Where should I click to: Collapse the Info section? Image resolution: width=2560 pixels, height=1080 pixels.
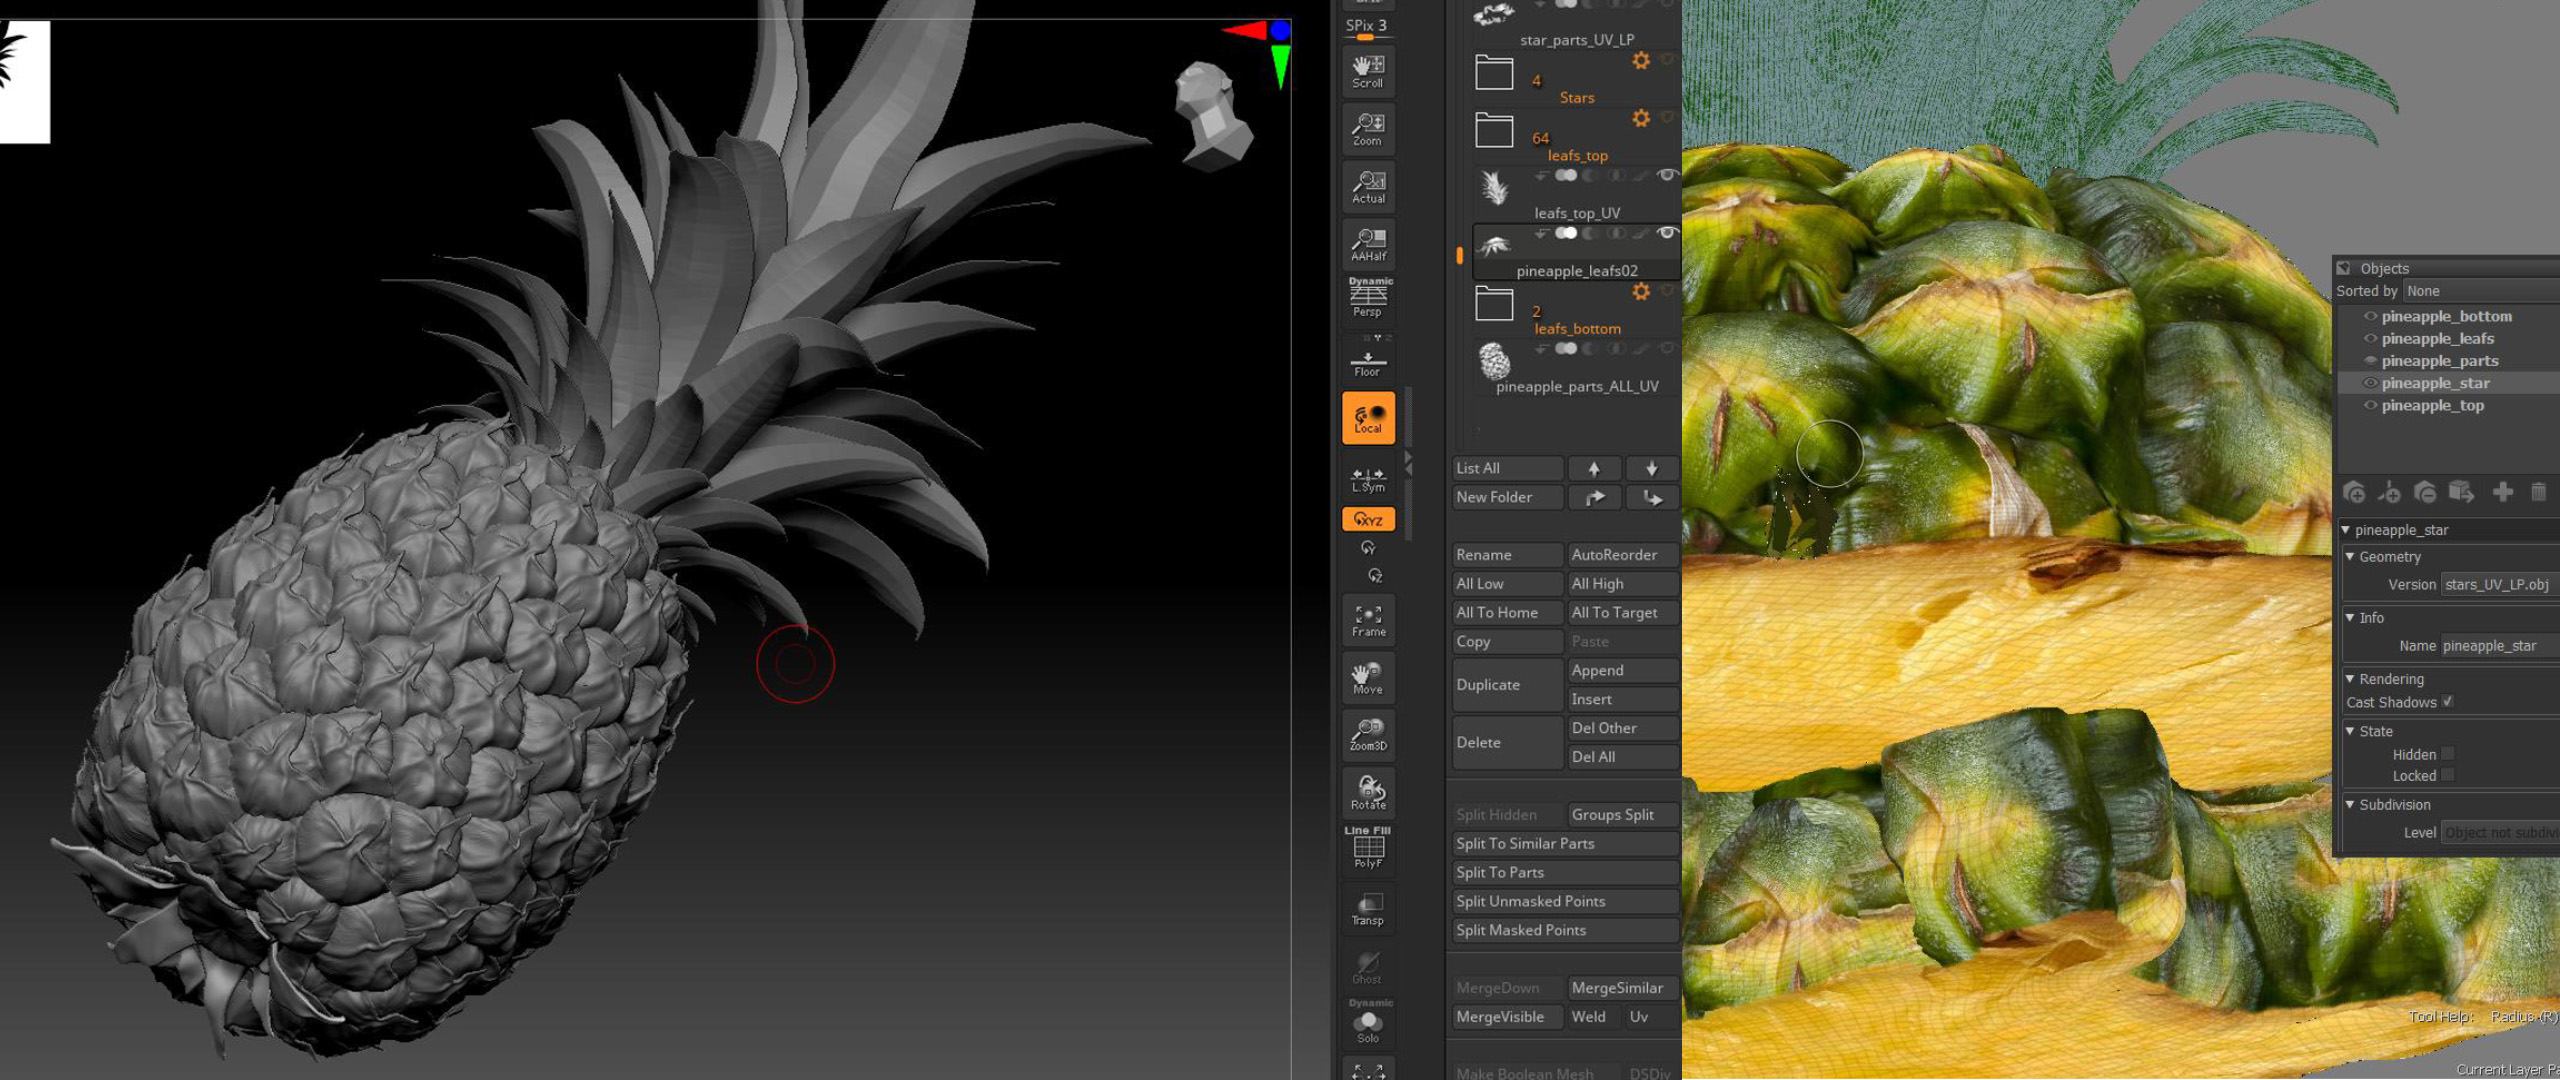pyautogui.click(x=2351, y=617)
